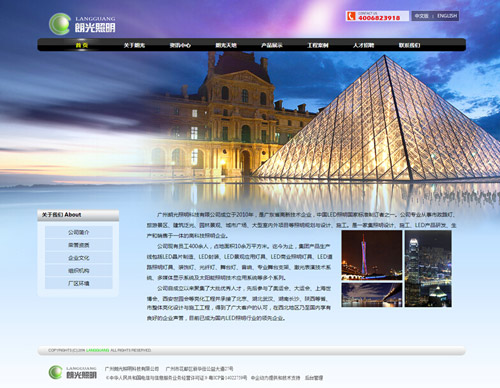Select 组织机构 in About sidebar

79,270
